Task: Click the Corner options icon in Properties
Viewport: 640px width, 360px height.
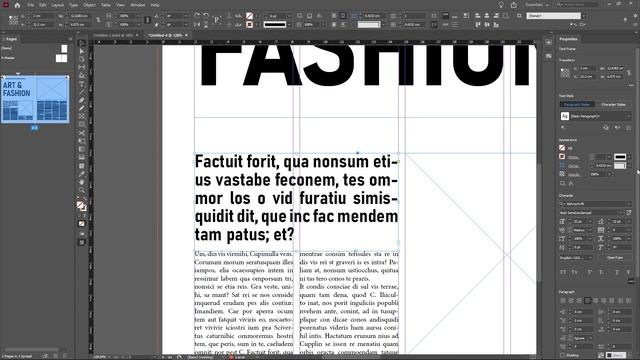Action: pyautogui.click(x=562, y=165)
